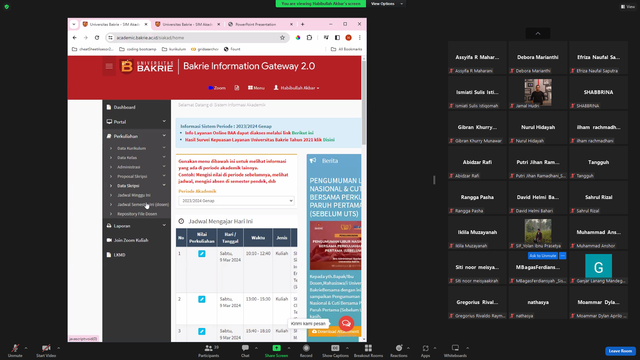640x360 pixels.
Task: Open the coding bootcamp bookmark folder
Action: click(138, 49)
